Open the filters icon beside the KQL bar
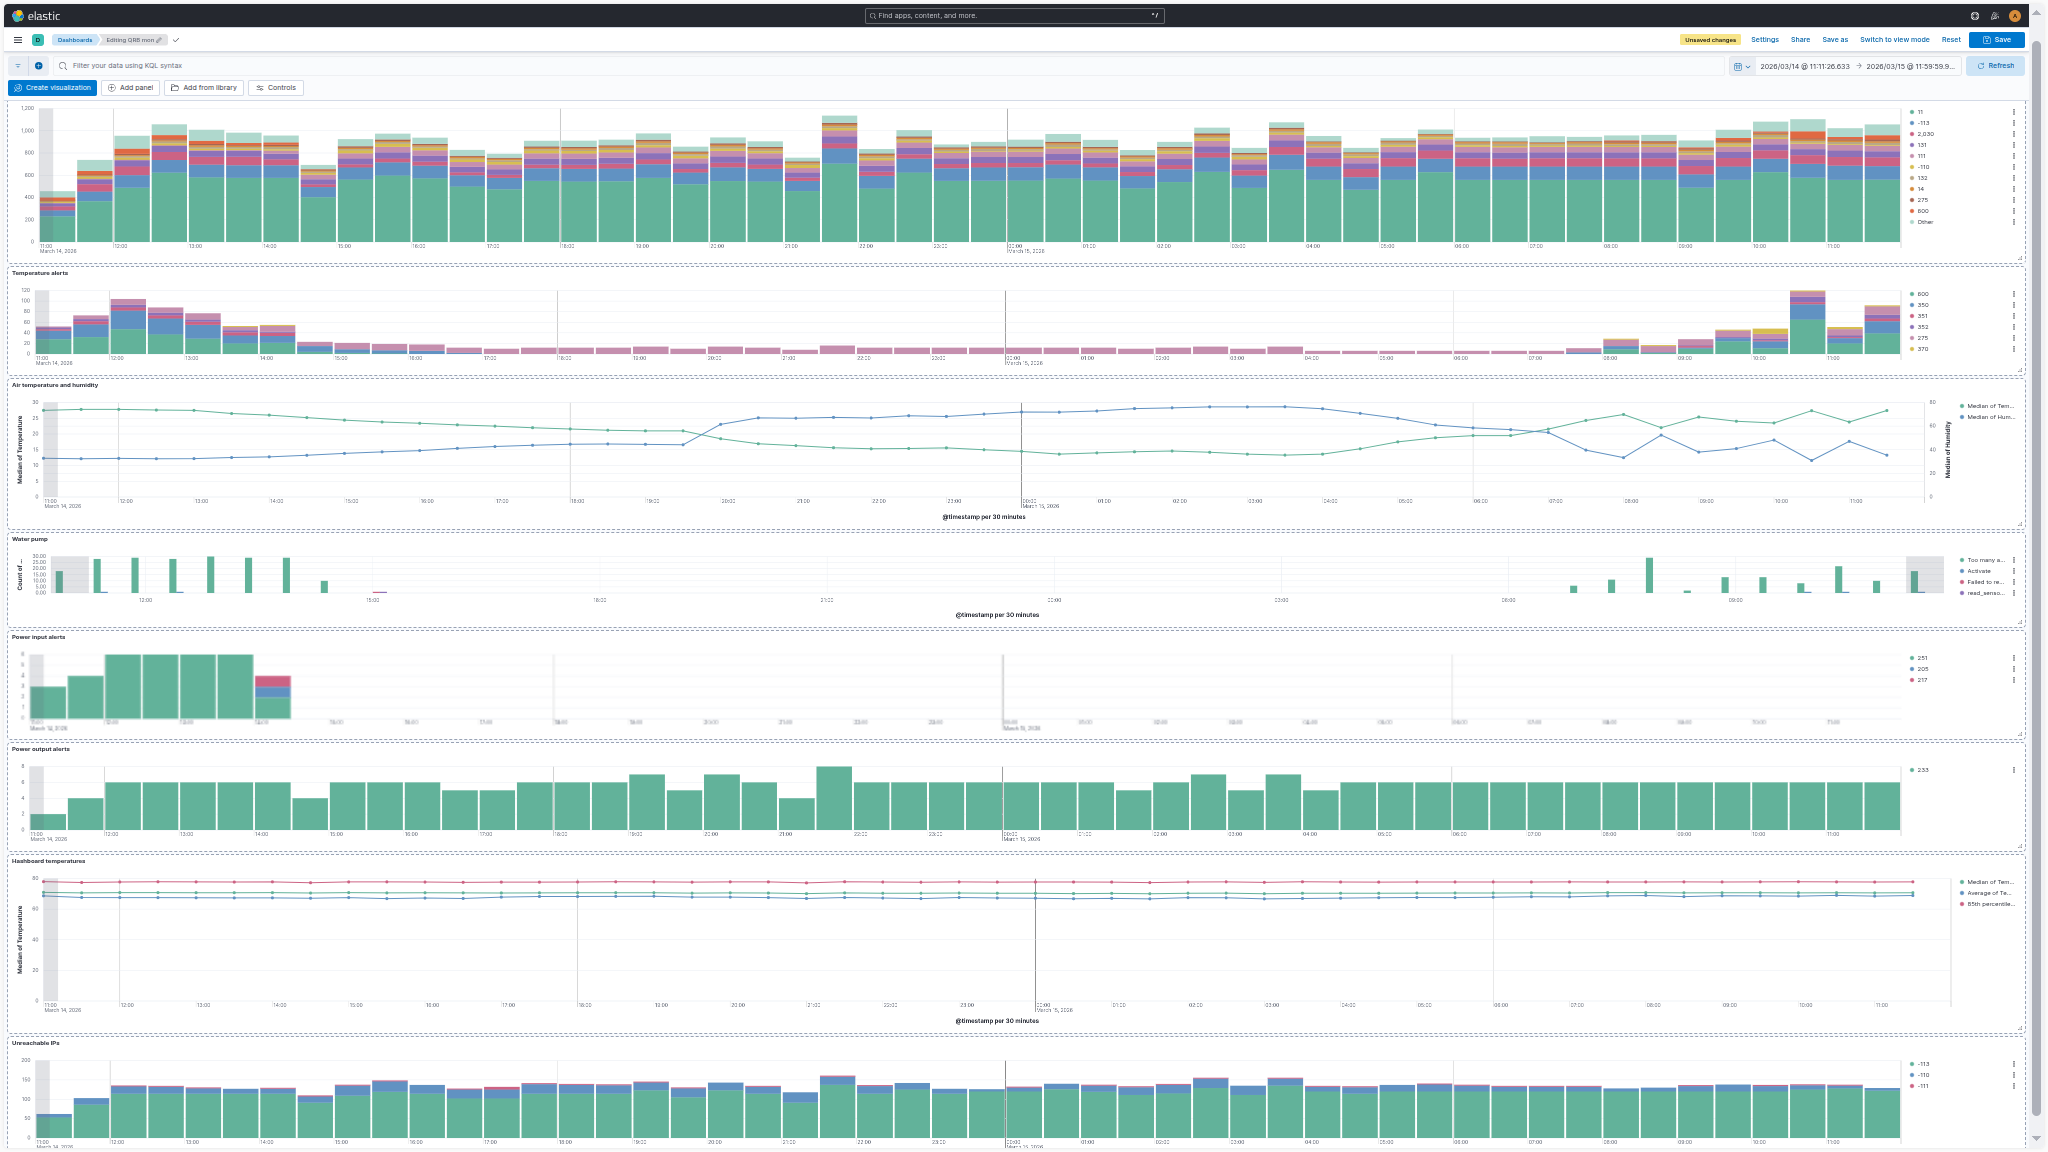 [18, 65]
